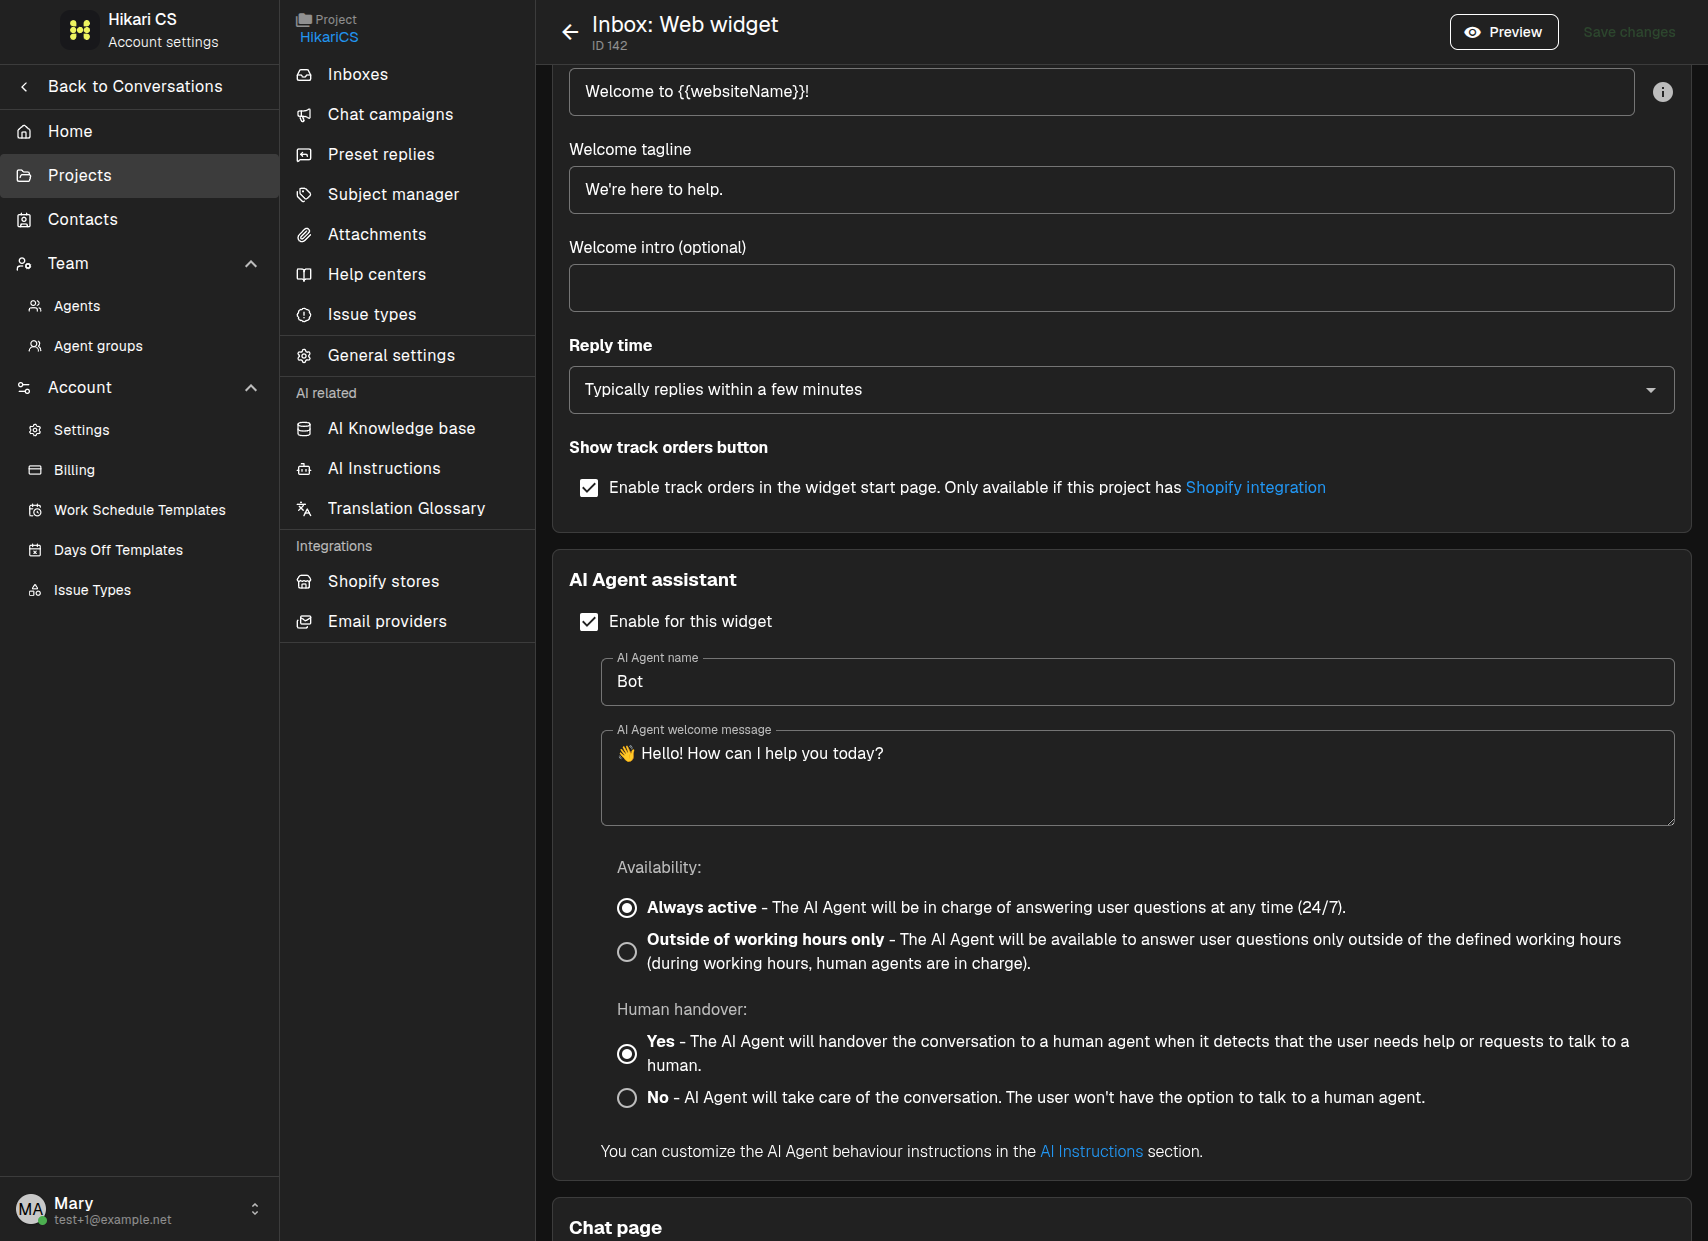
Task: Click the Contacts icon in sidebar
Action: coord(24,220)
